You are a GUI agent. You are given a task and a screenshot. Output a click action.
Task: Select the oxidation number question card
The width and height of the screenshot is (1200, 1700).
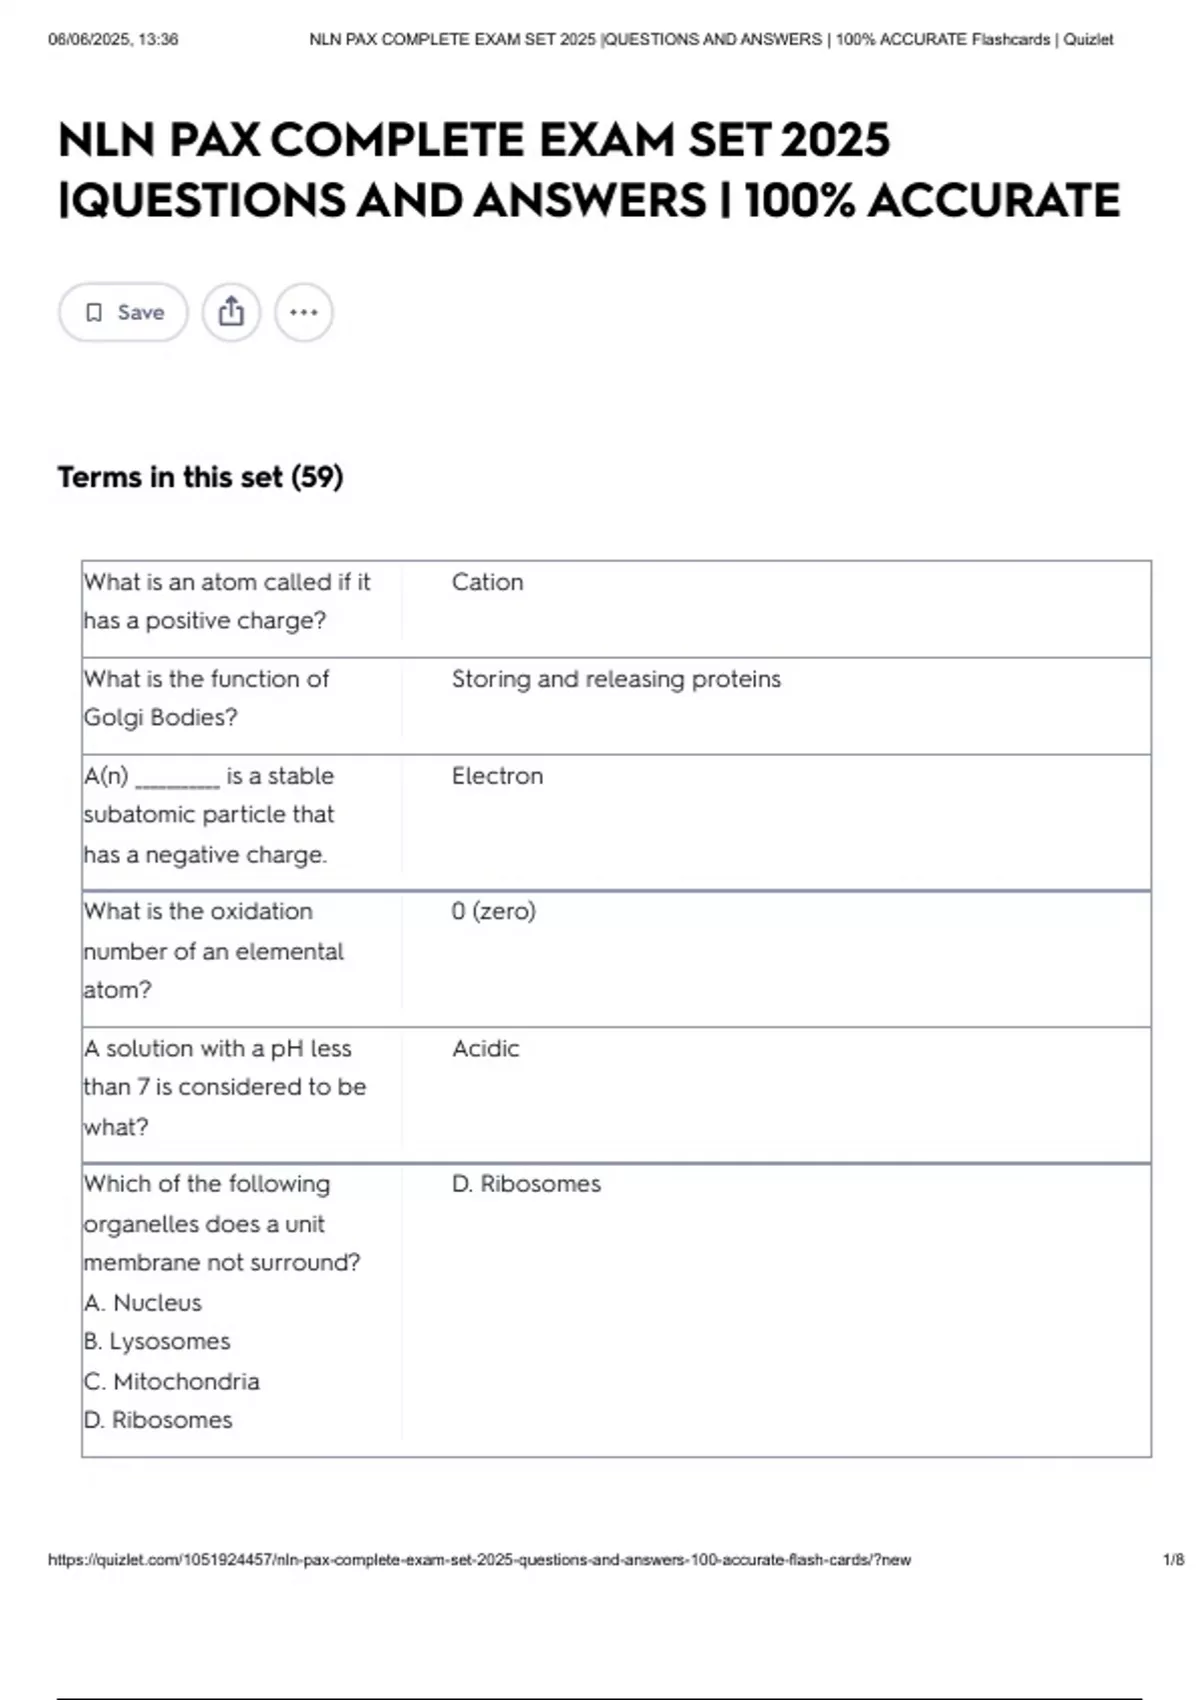pos(213,950)
